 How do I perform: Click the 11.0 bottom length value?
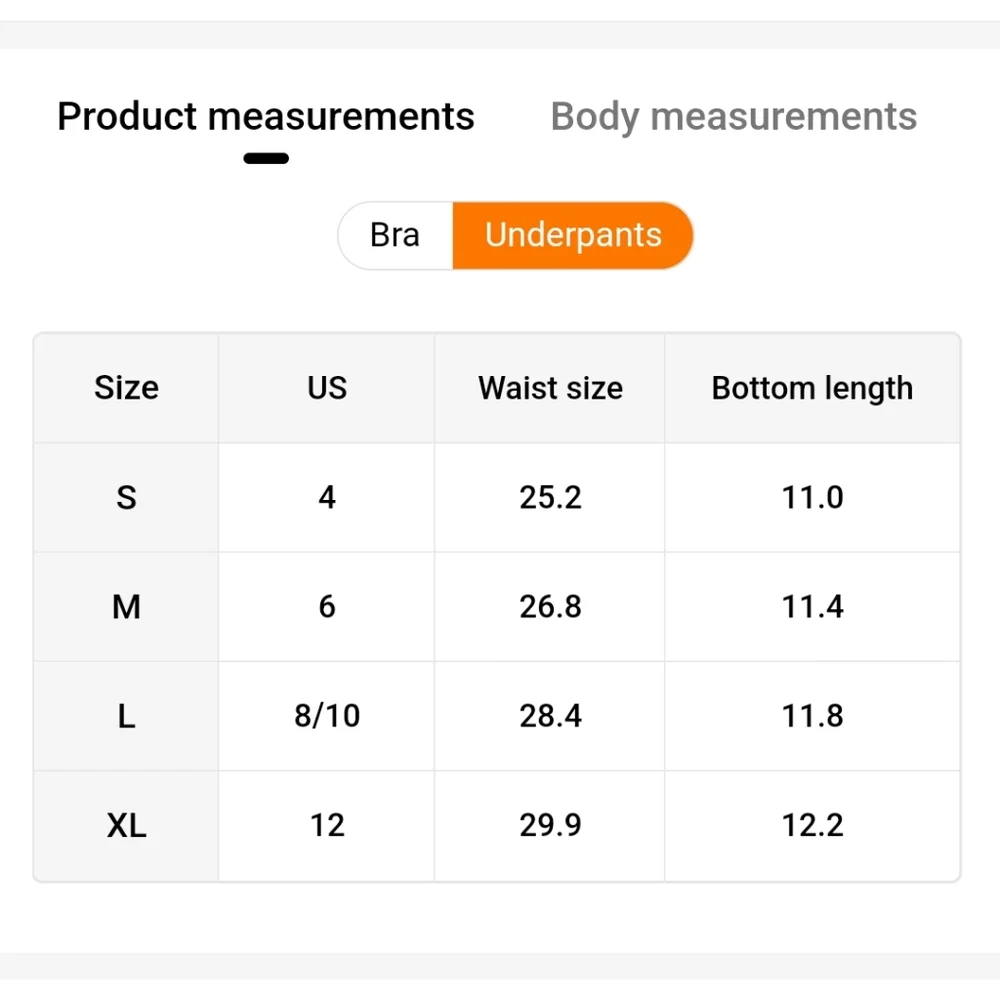[812, 497]
